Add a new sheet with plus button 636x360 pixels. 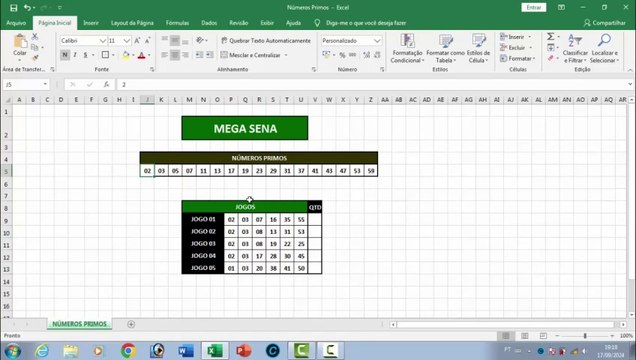click(x=131, y=324)
